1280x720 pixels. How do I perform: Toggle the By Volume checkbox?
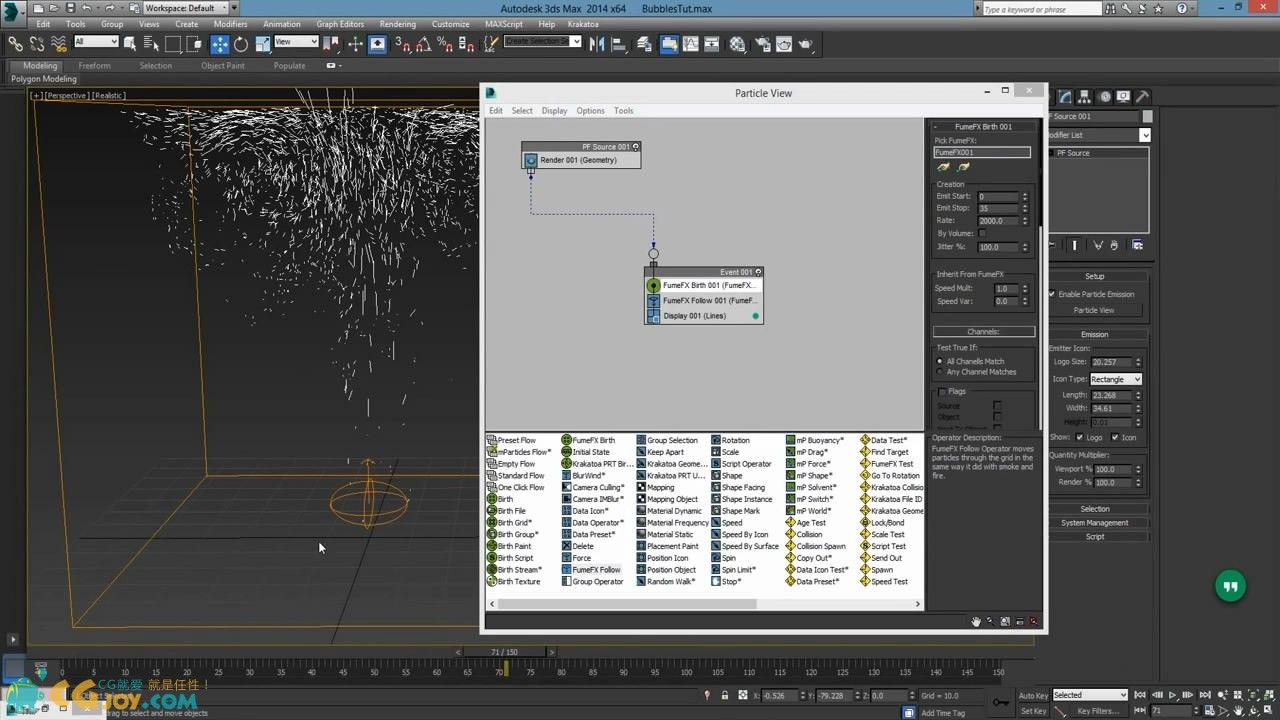pyautogui.click(x=982, y=233)
